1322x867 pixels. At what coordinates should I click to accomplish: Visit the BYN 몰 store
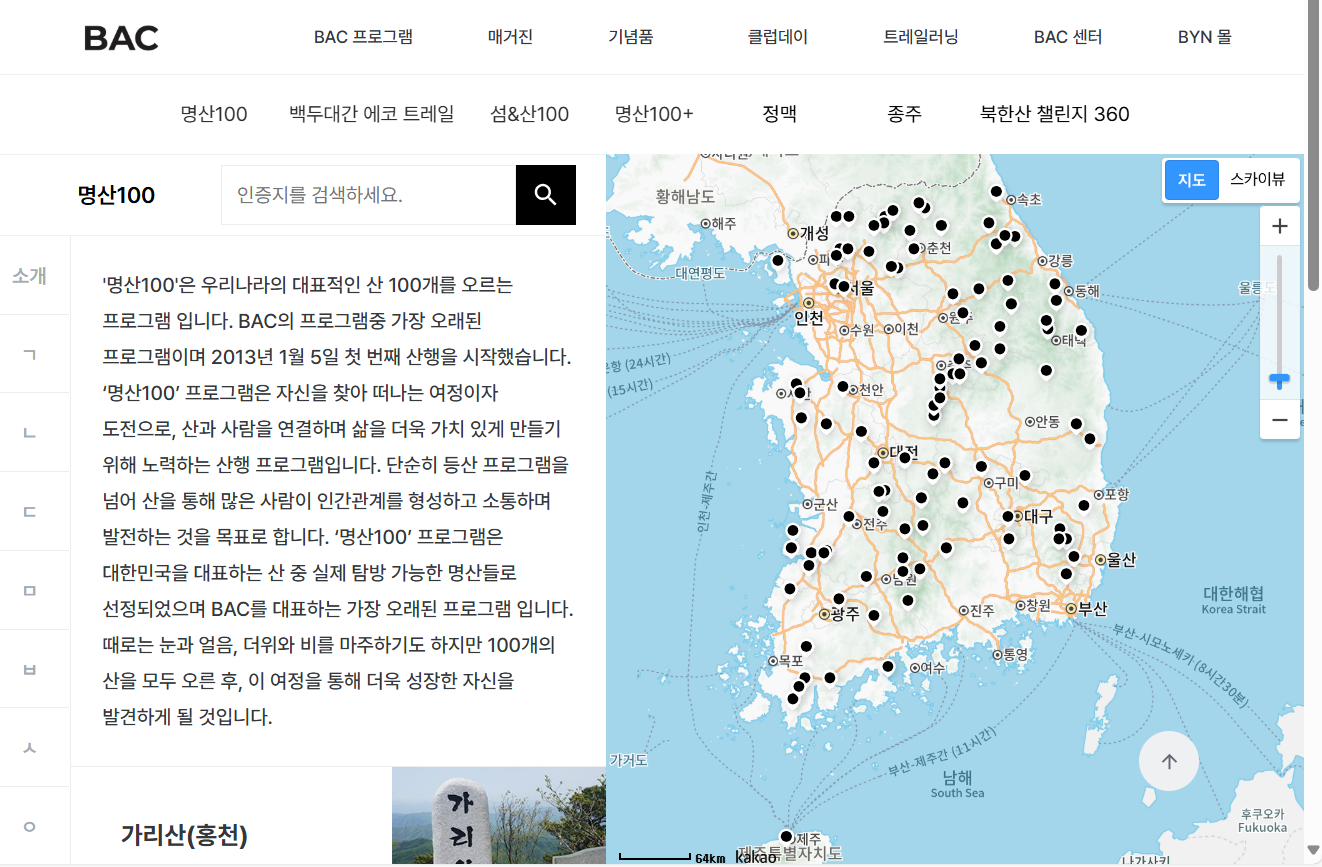(1204, 37)
